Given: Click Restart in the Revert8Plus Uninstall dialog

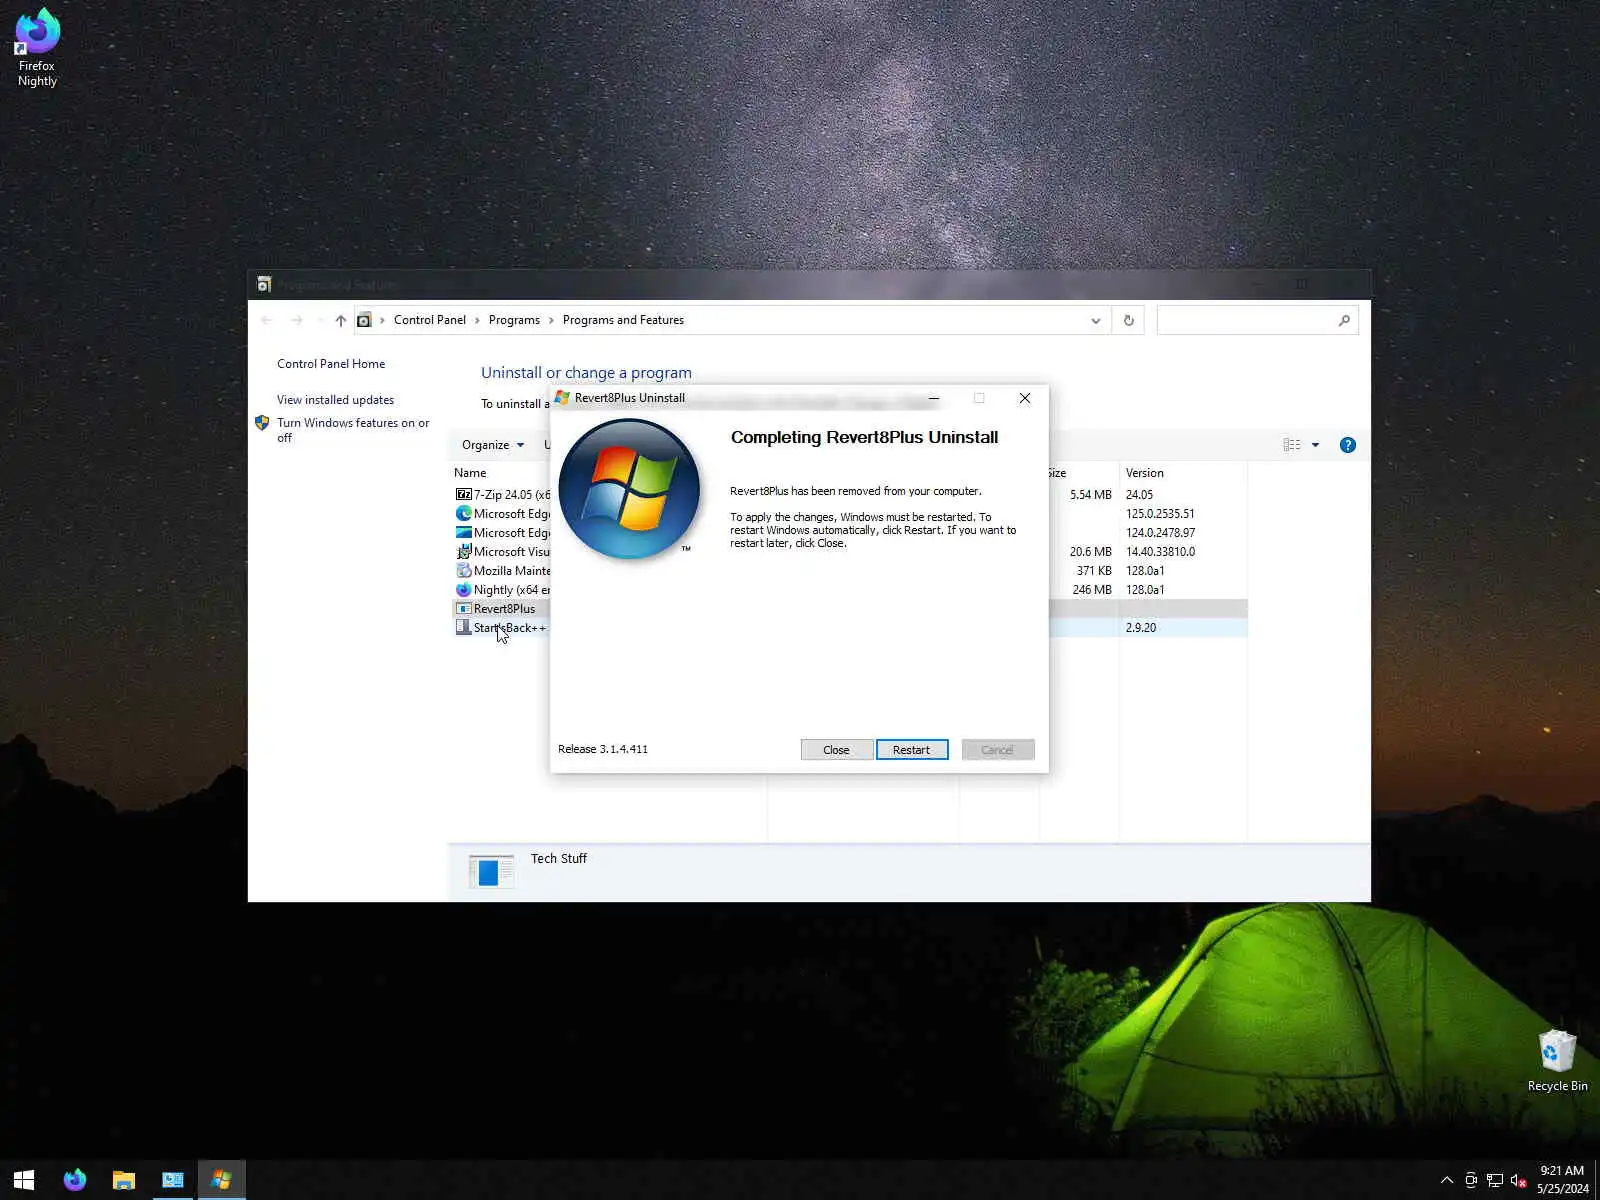Looking at the screenshot, I should pos(911,750).
